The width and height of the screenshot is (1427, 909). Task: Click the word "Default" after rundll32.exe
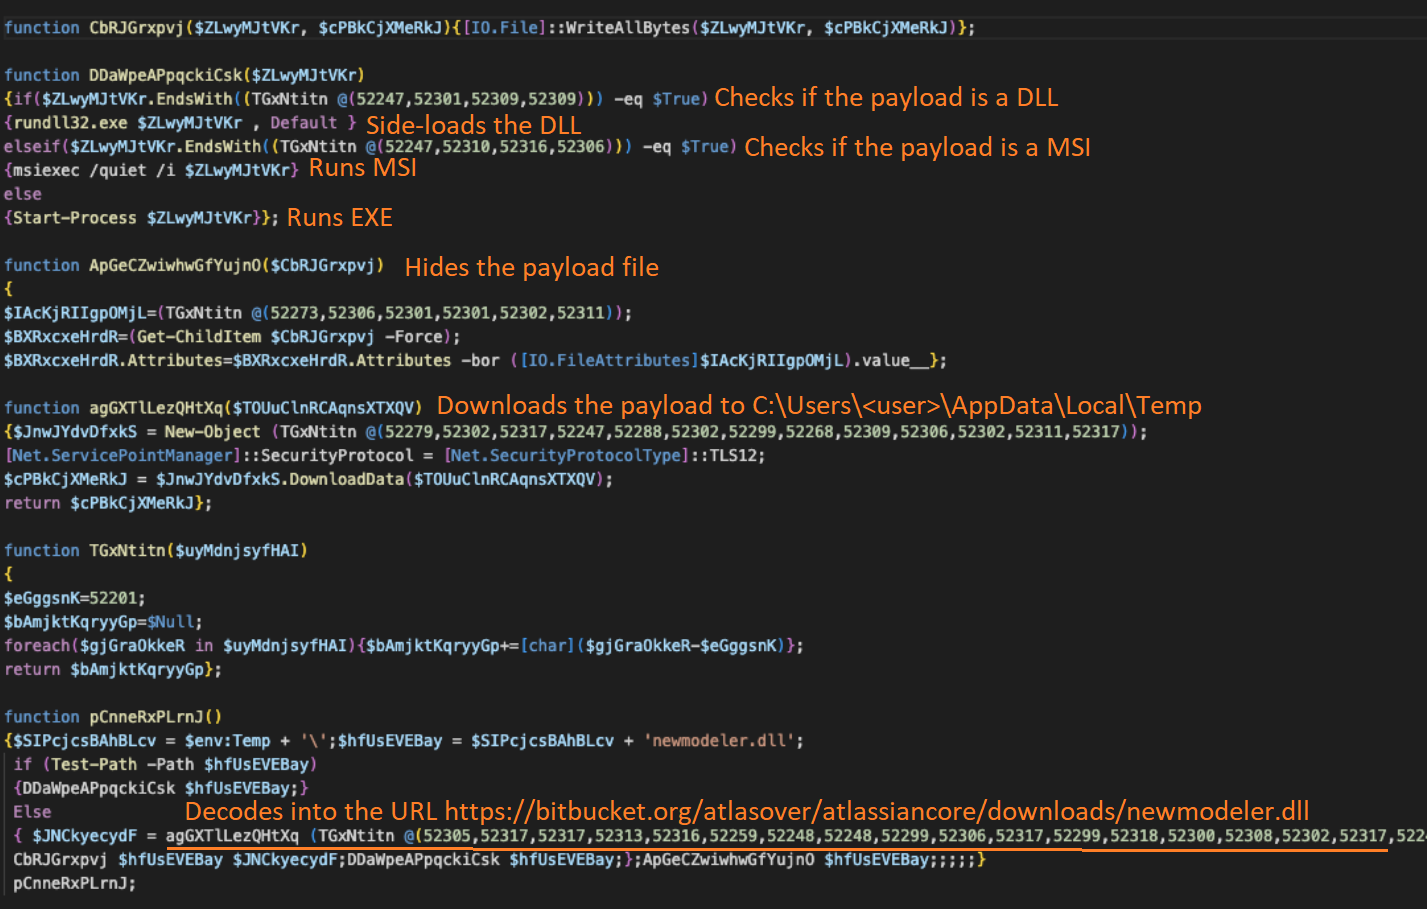pyautogui.click(x=303, y=123)
